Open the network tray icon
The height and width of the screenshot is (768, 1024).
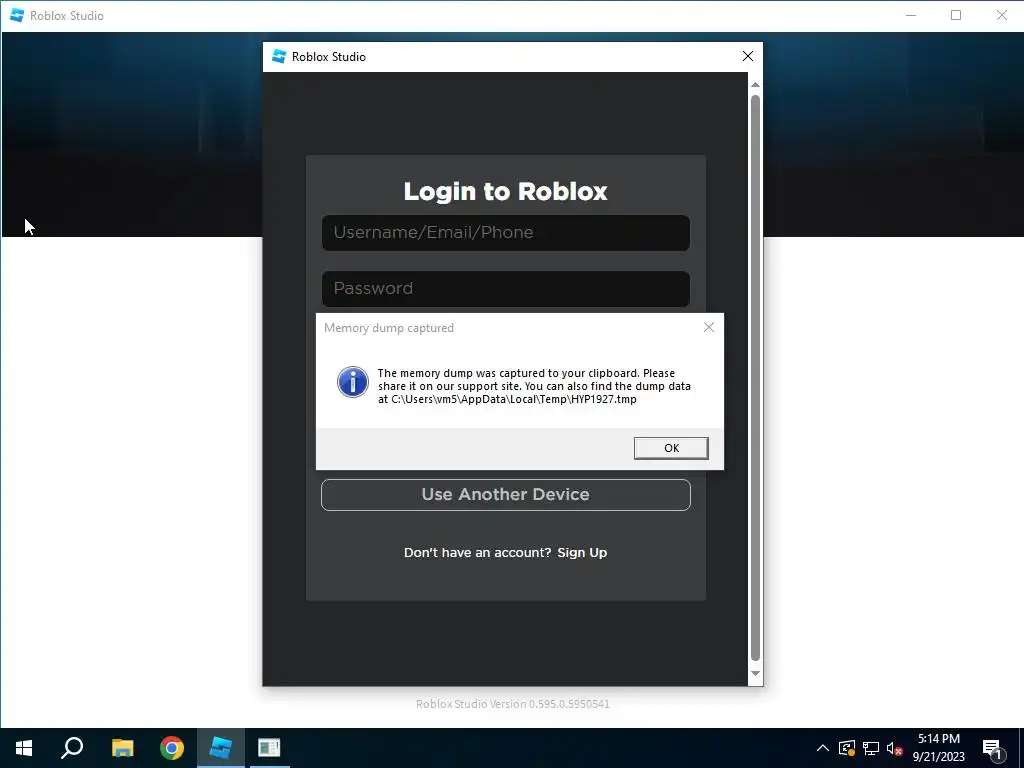(871, 748)
